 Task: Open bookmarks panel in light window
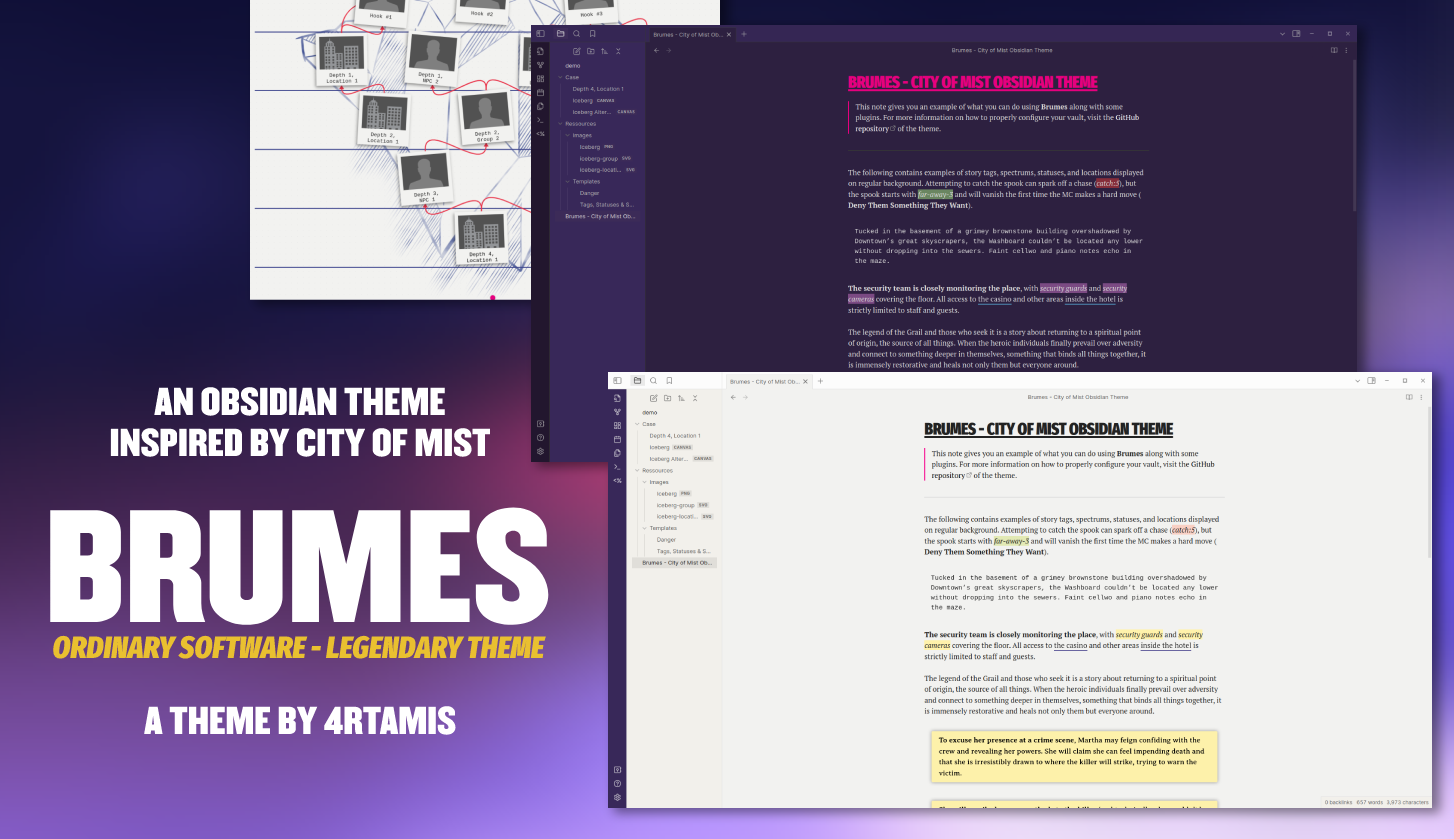pyautogui.click(x=669, y=381)
